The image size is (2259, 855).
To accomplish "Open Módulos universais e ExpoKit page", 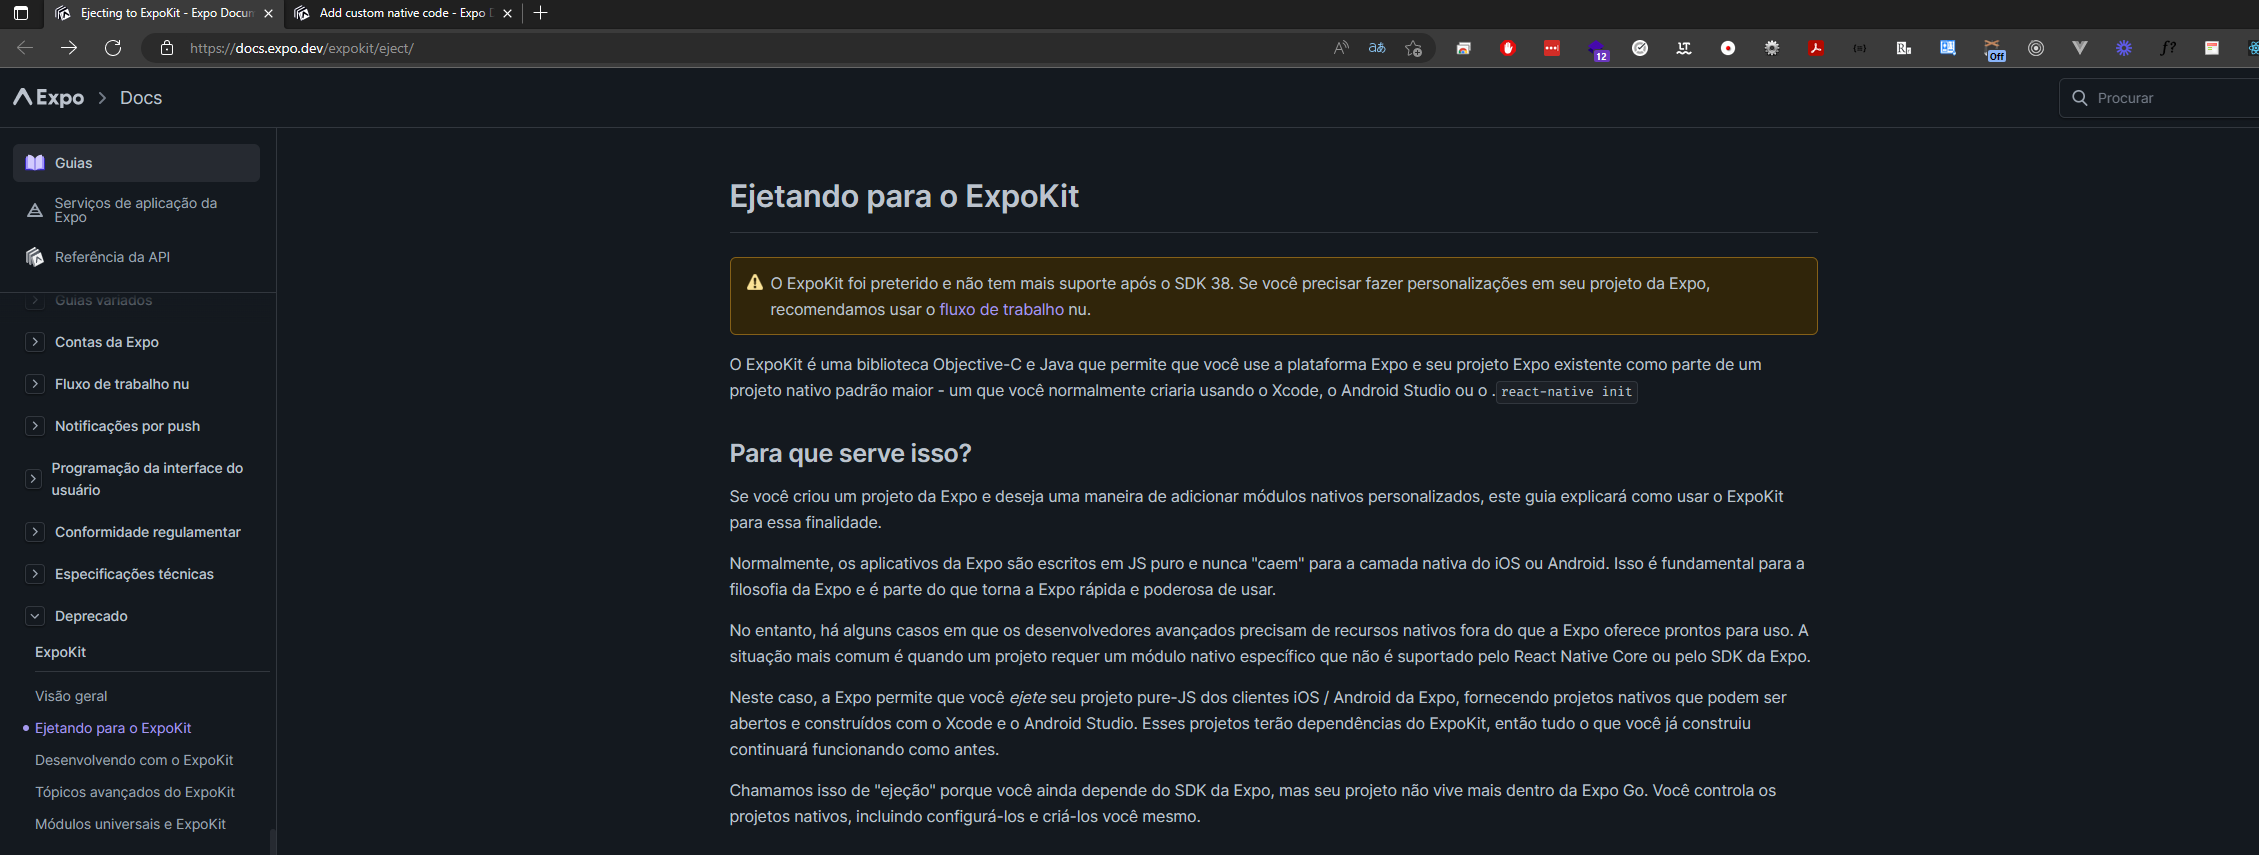I will [130, 824].
